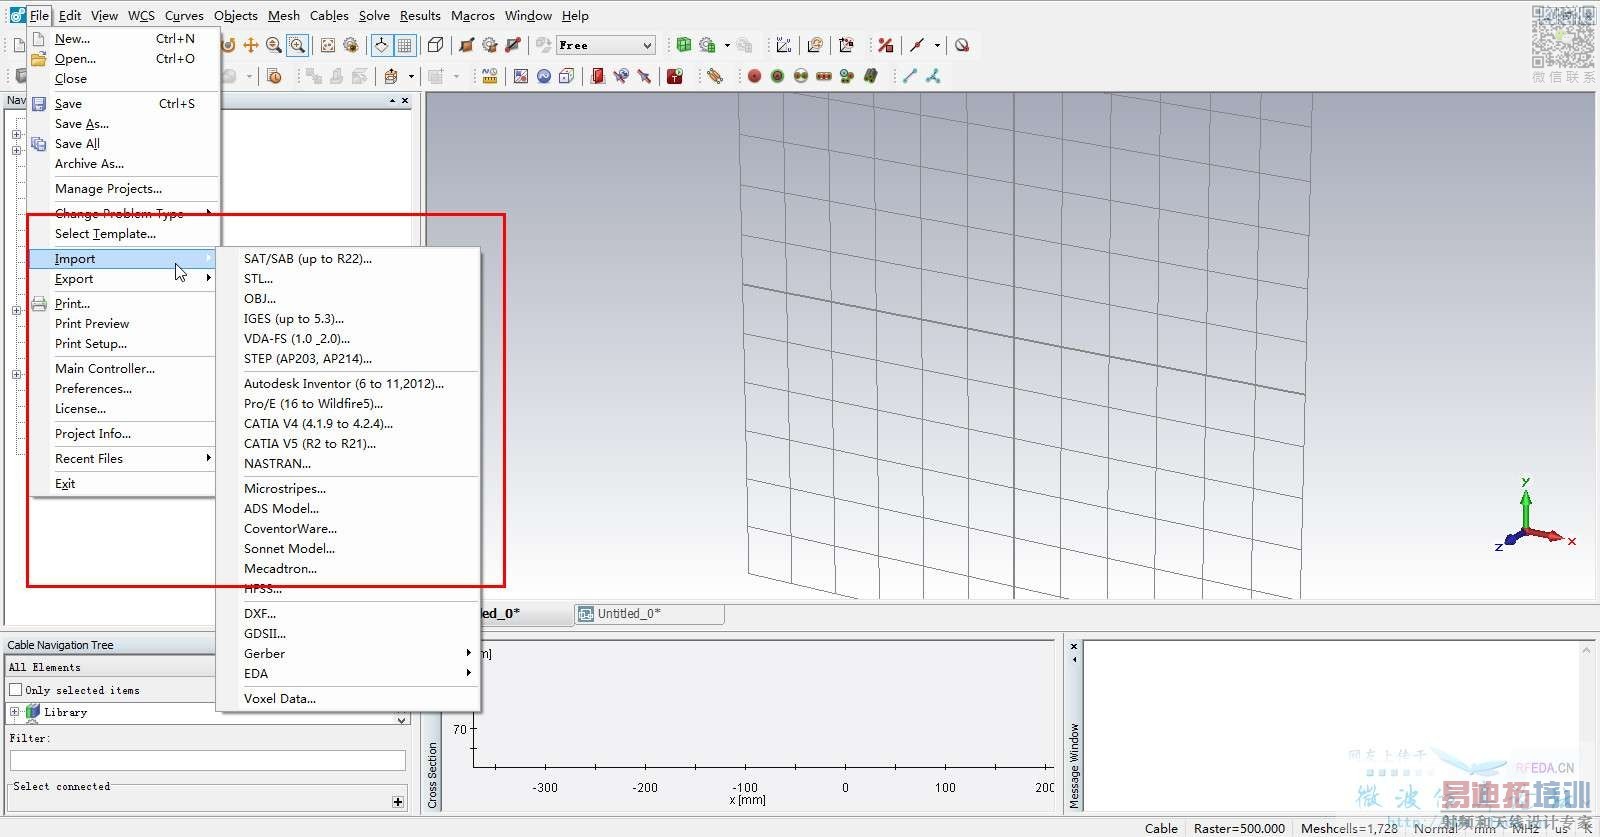Expand the Library tree node
This screenshot has width=1600, height=837.
(14, 712)
